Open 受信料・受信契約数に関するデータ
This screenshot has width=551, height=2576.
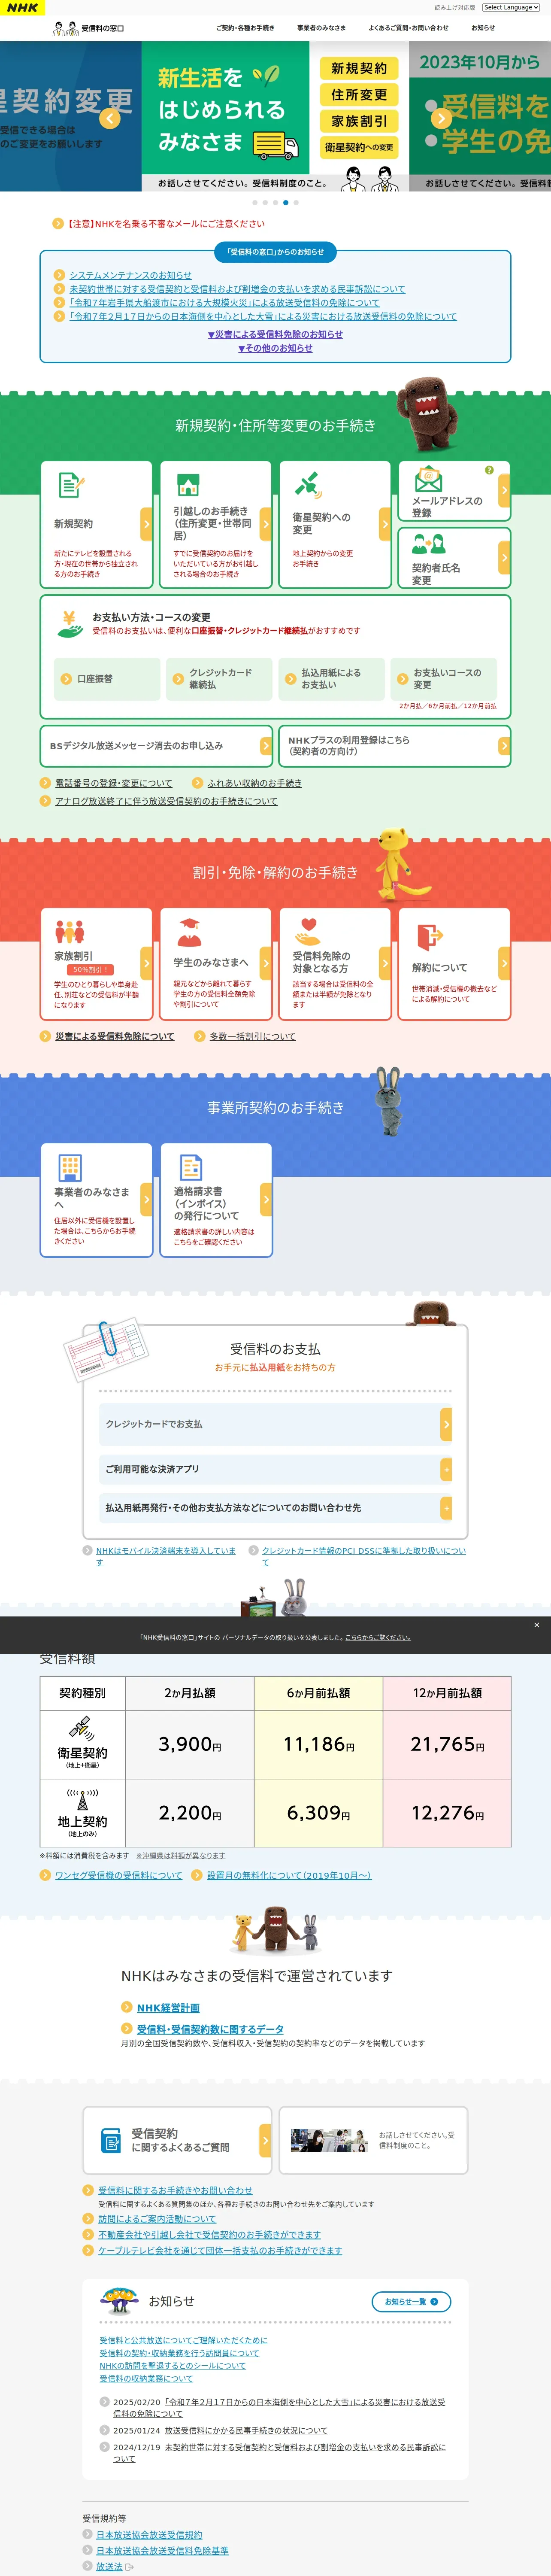210,2029
